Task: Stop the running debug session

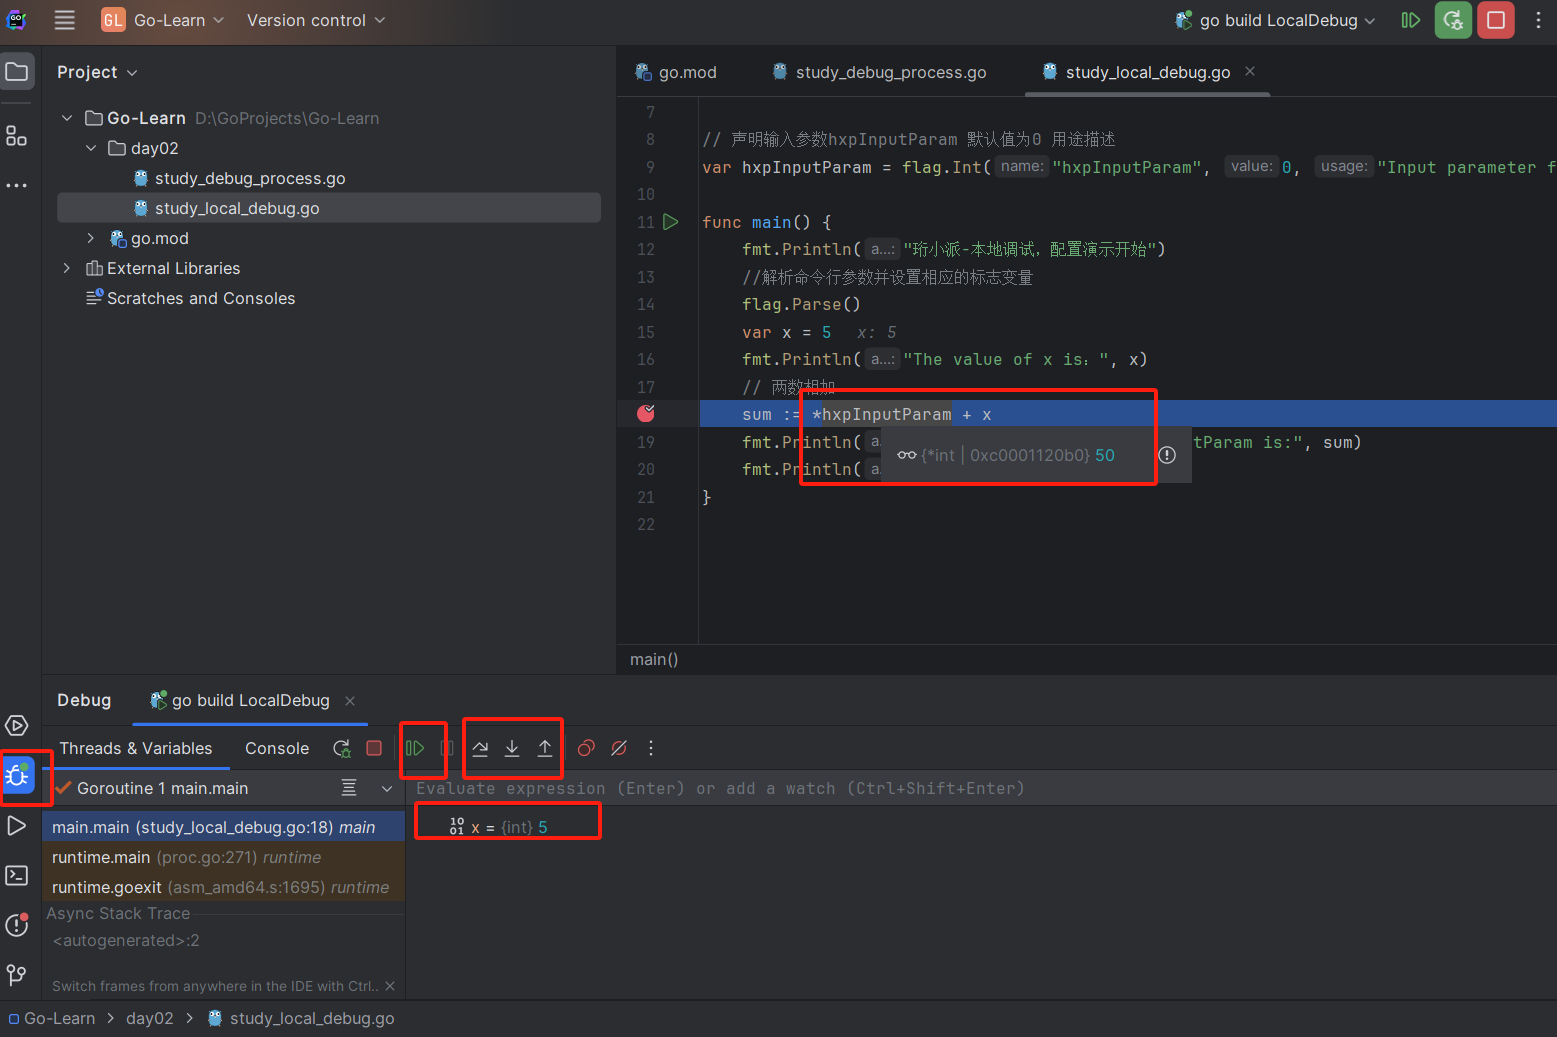Action: tap(374, 748)
